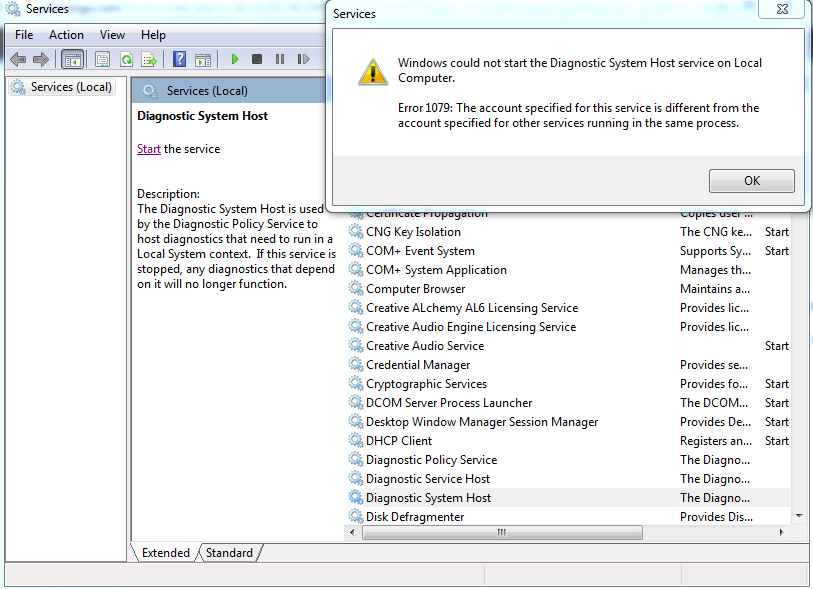Click the Export List toolbar icon

pos(149,60)
